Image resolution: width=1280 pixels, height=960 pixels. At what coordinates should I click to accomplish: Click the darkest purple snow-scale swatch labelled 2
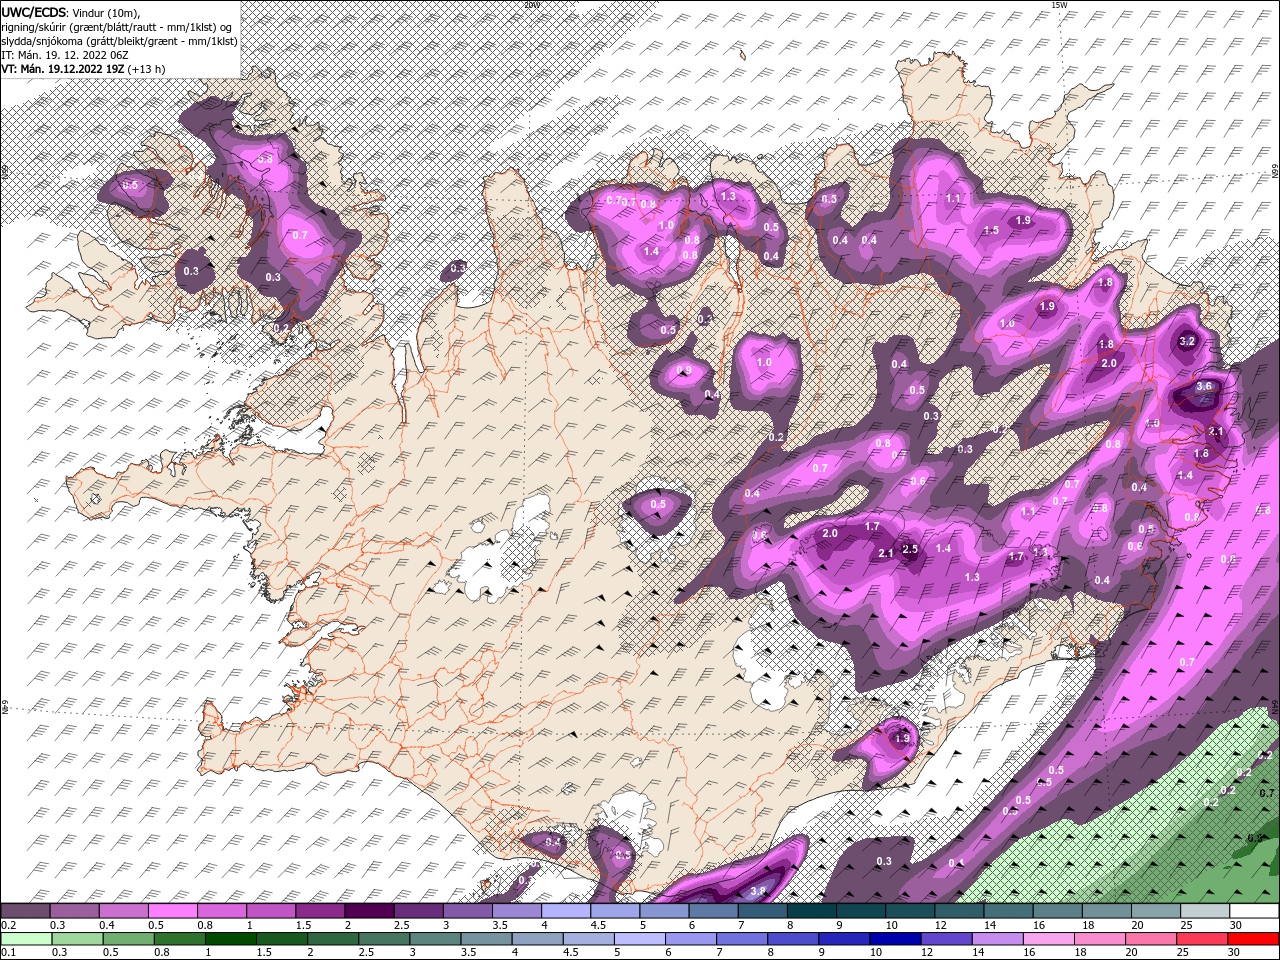(x=369, y=911)
